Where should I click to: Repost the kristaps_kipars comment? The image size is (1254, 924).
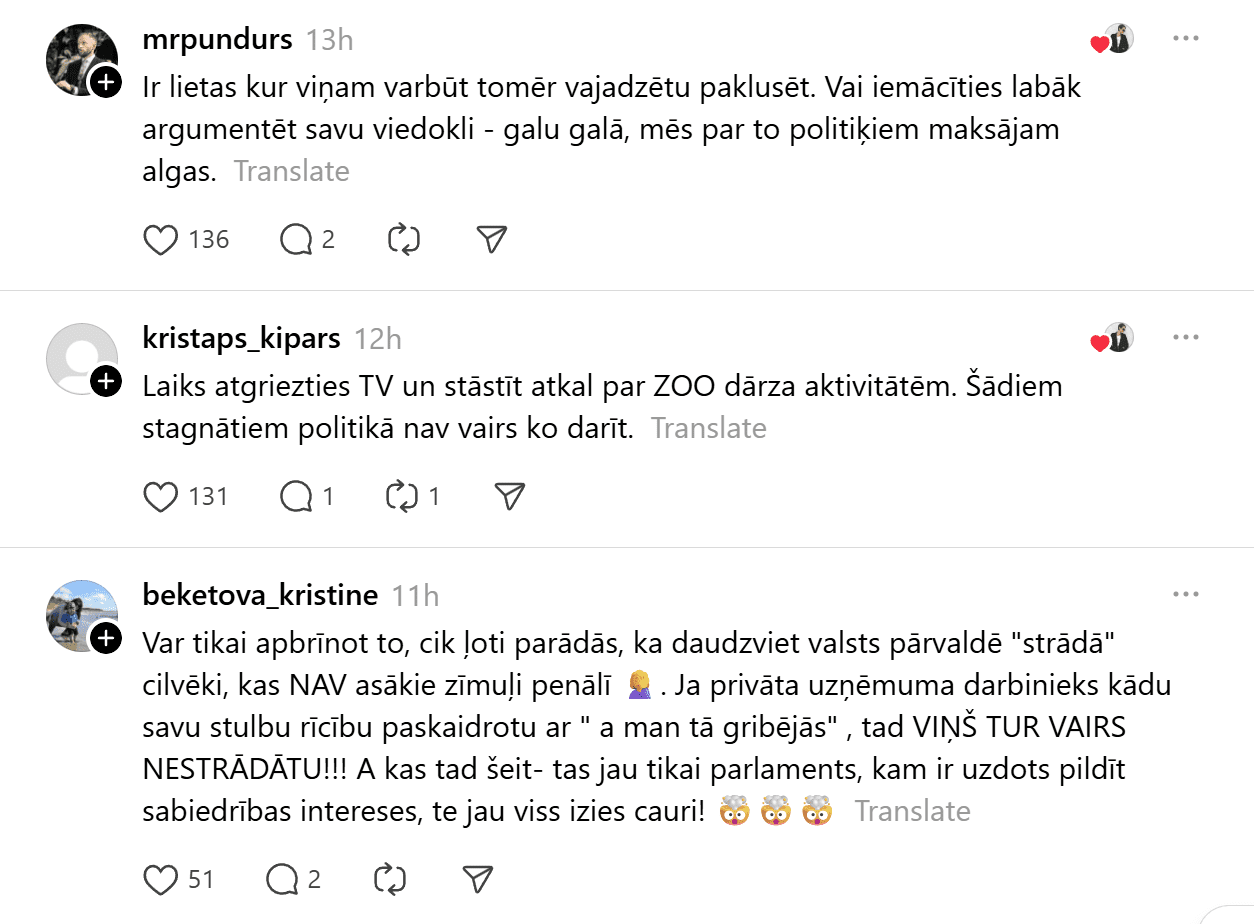tap(402, 497)
